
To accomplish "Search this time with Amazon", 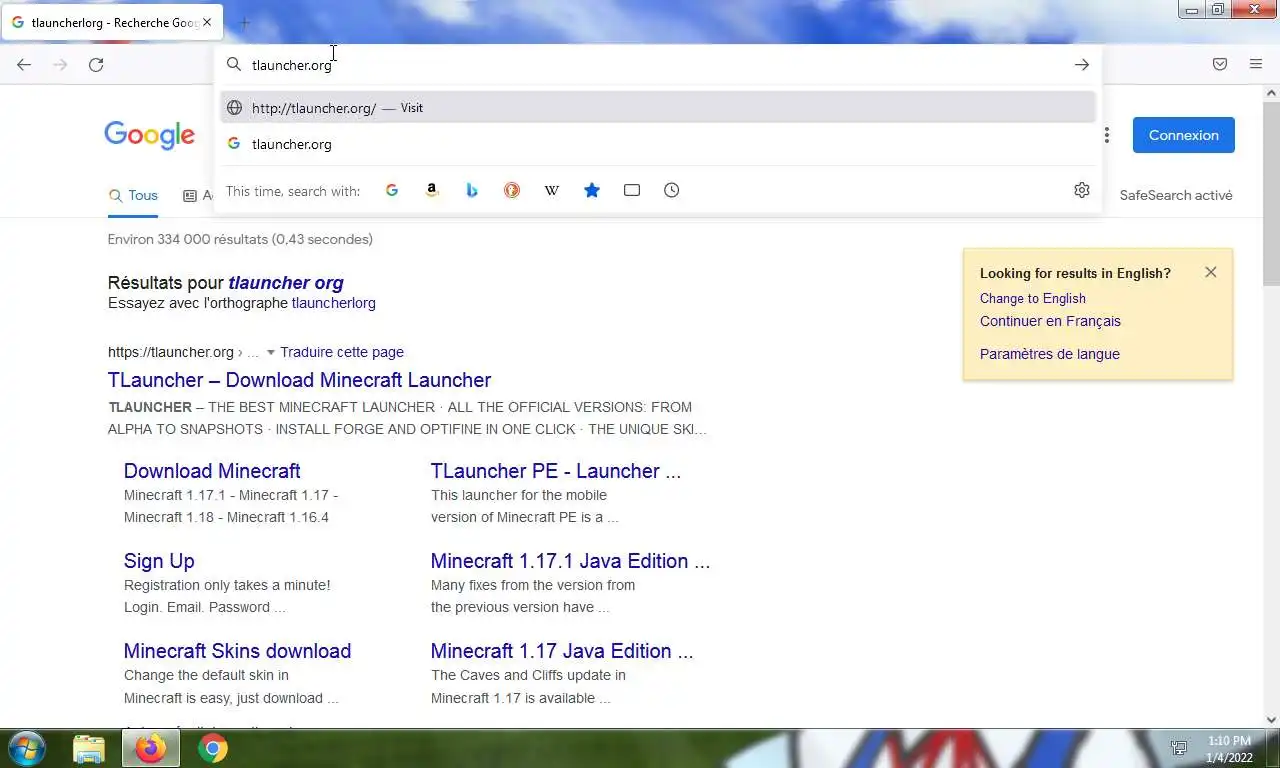I will [432, 190].
